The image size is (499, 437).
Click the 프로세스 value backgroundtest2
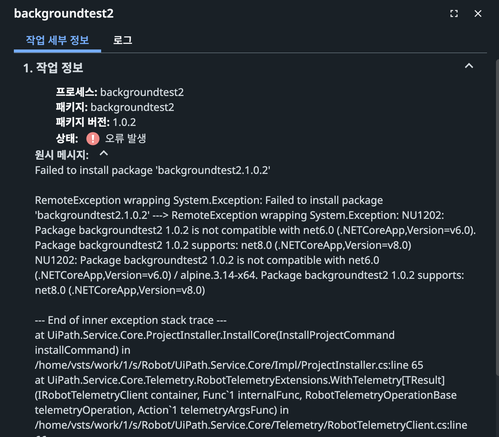[142, 92]
